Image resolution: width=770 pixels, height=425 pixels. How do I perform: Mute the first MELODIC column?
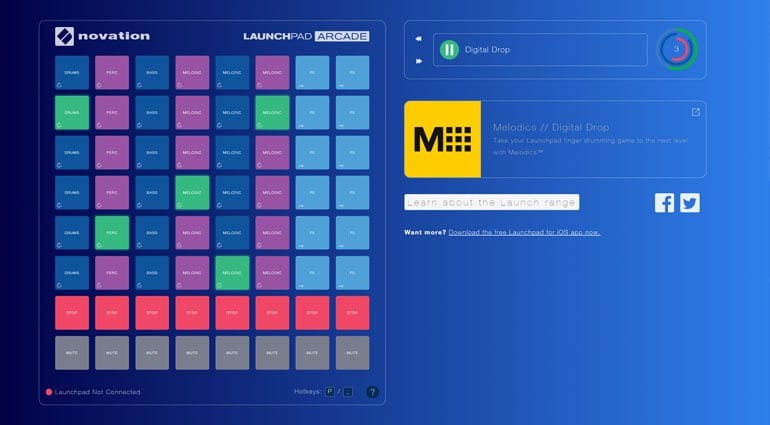192,353
